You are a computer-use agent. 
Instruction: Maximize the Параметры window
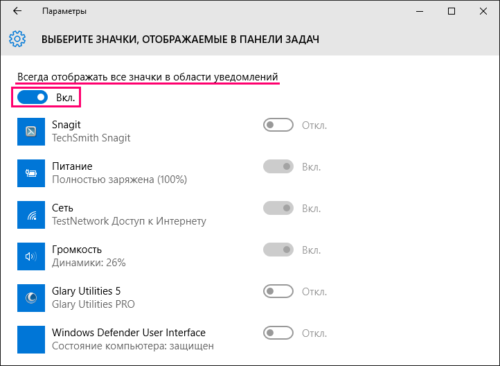click(451, 11)
